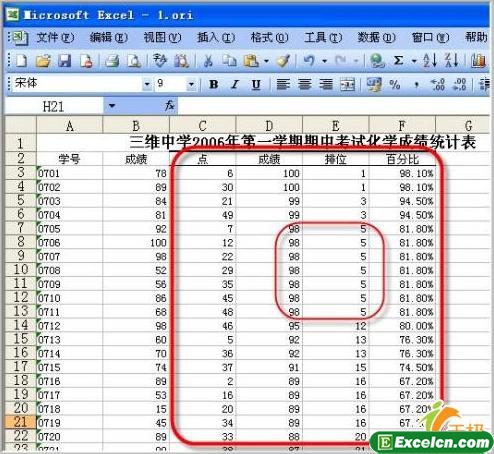This screenshot has height=454, width=494.
Task: Click the Paste clipboard icon
Action: [252, 61]
